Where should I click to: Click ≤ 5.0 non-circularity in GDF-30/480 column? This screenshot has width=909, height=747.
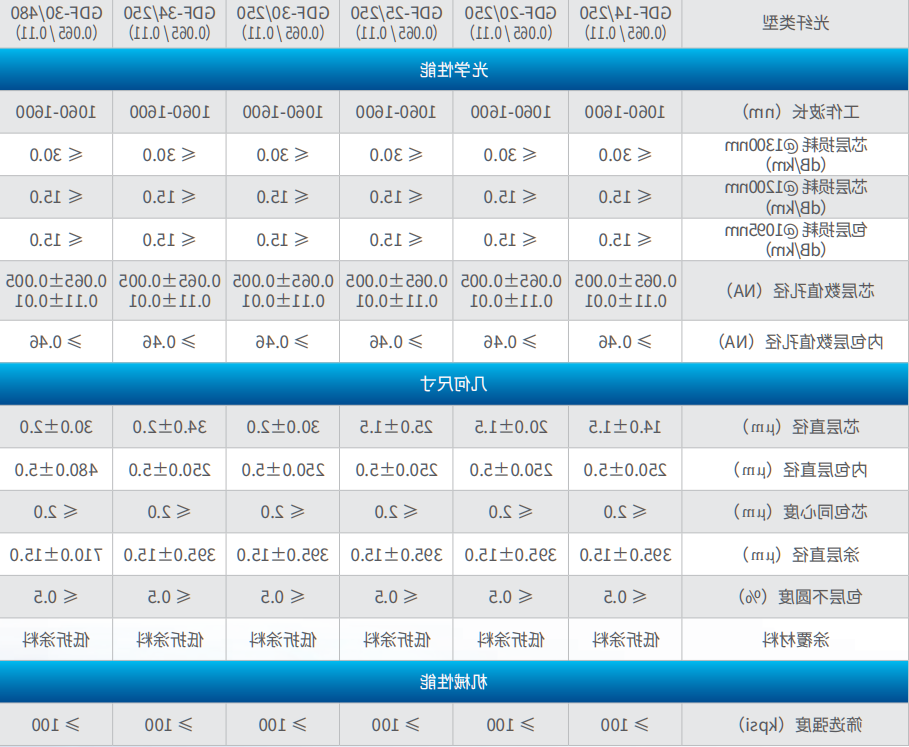[x=56, y=597]
